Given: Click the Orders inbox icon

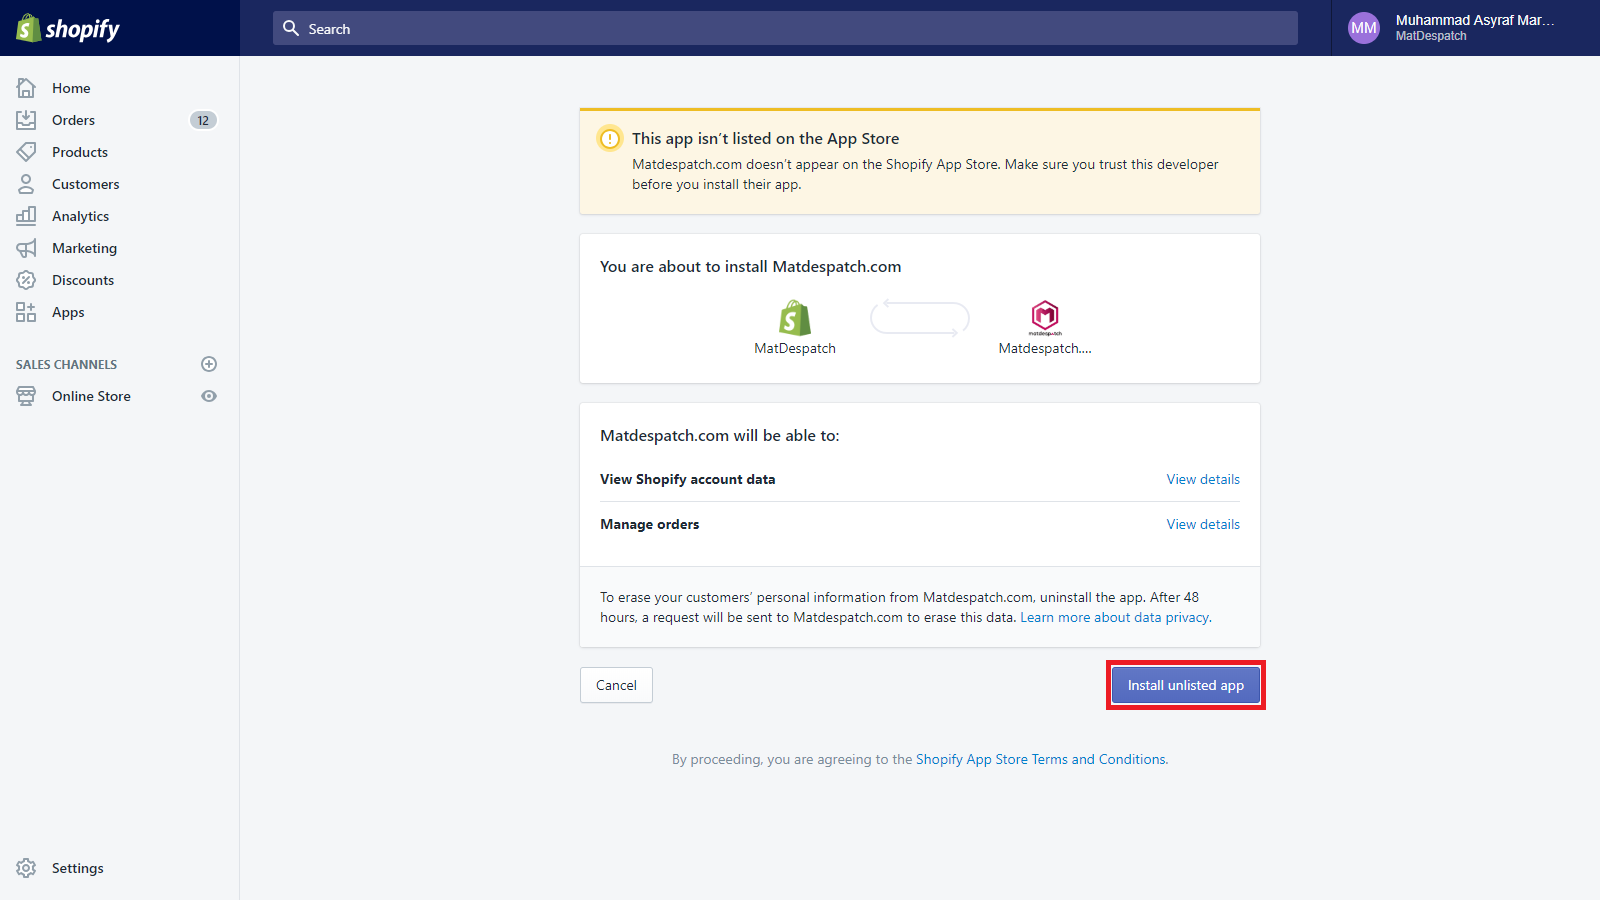Looking at the screenshot, I should 26,120.
